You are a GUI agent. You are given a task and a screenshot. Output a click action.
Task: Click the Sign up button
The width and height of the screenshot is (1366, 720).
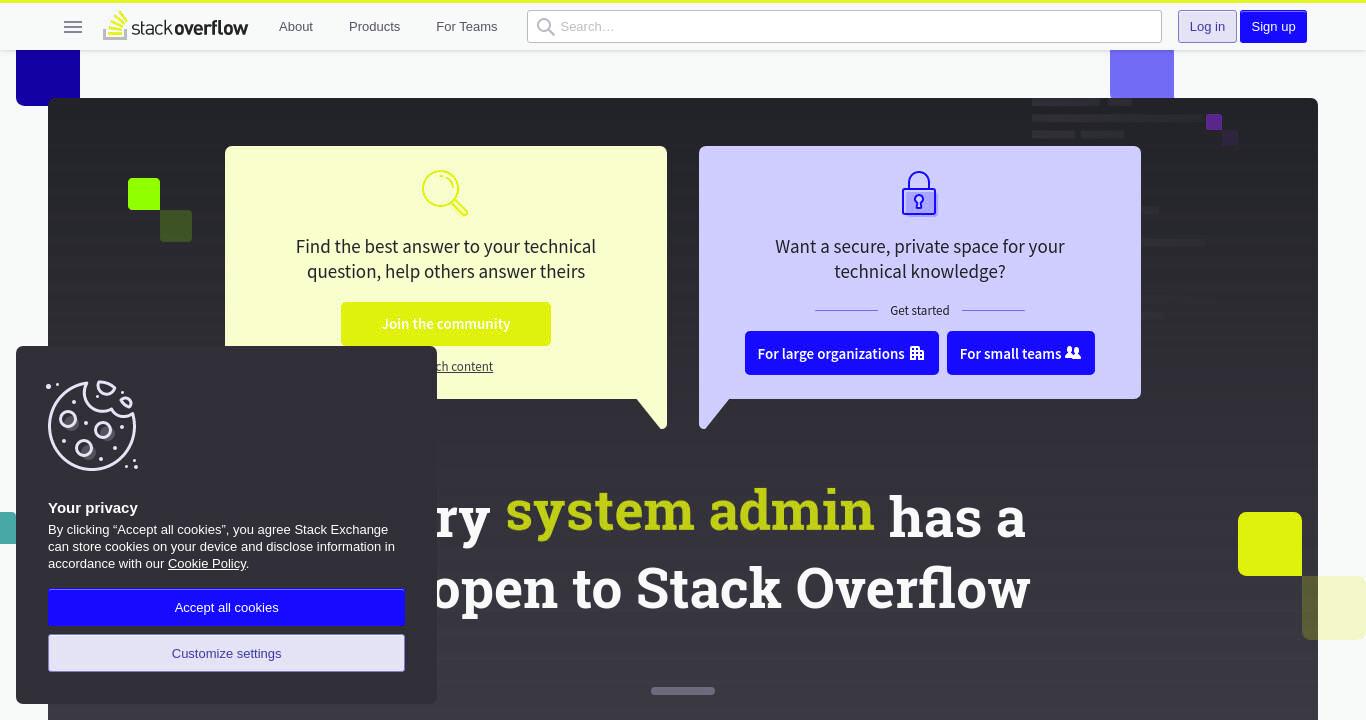tap(1273, 27)
